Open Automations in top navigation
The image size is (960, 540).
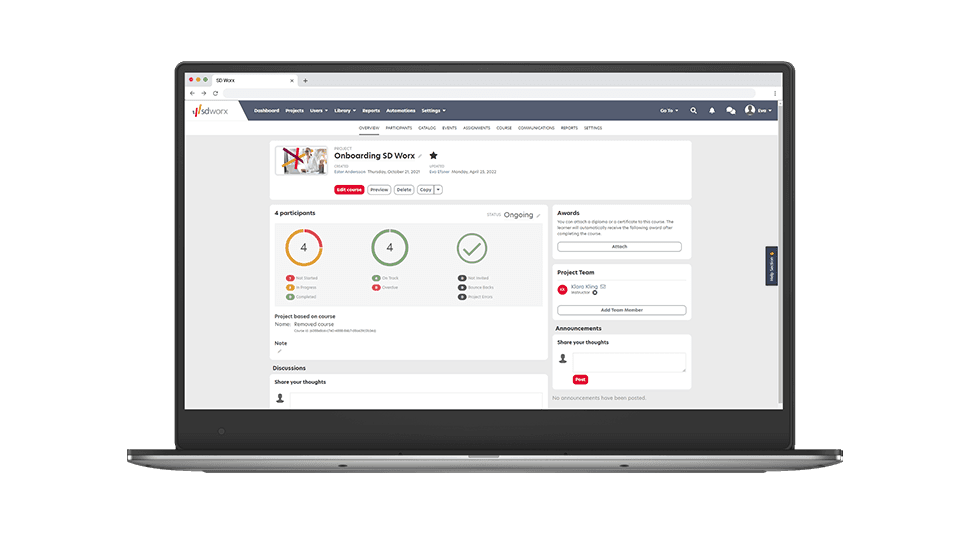coord(400,111)
